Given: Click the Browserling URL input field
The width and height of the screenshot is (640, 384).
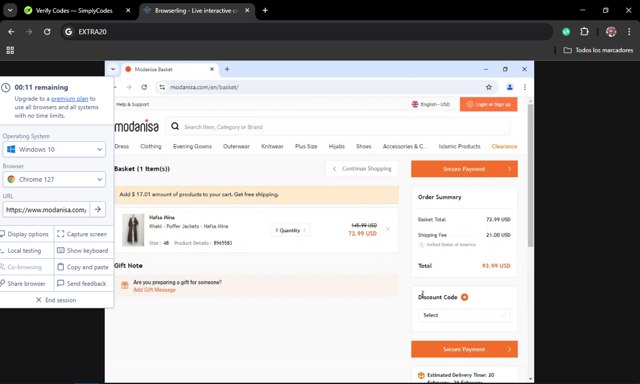Looking at the screenshot, I should point(46,210).
